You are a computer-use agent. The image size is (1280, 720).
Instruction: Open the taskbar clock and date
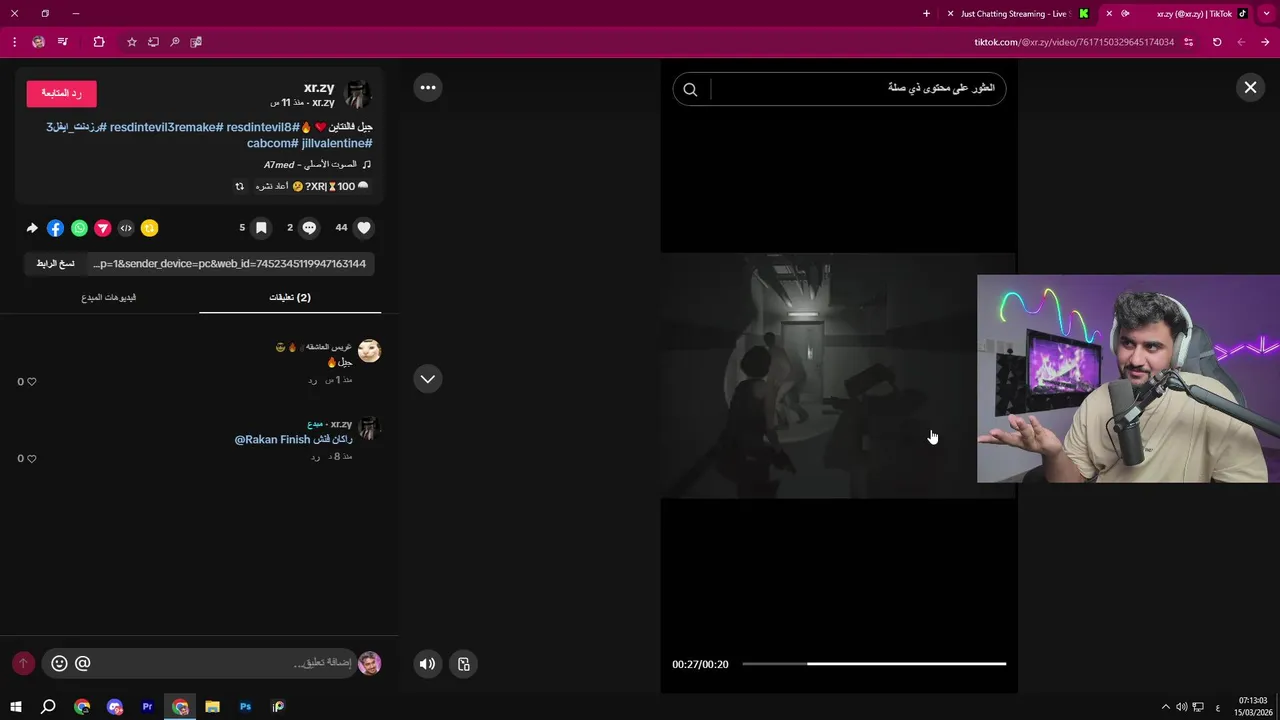pos(1253,707)
